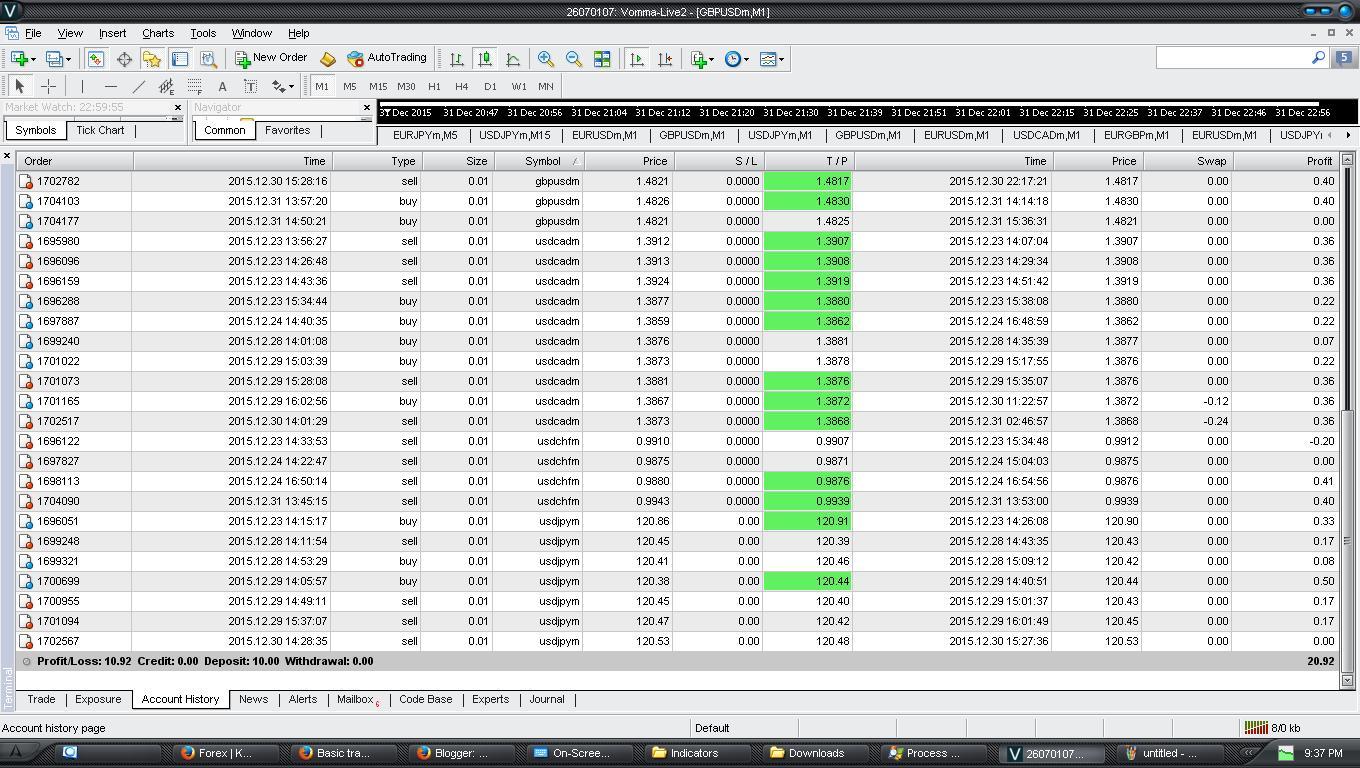Image resolution: width=1360 pixels, height=768 pixels.
Task: Select the H4 timeframe button
Action: pyautogui.click(x=461, y=86)
